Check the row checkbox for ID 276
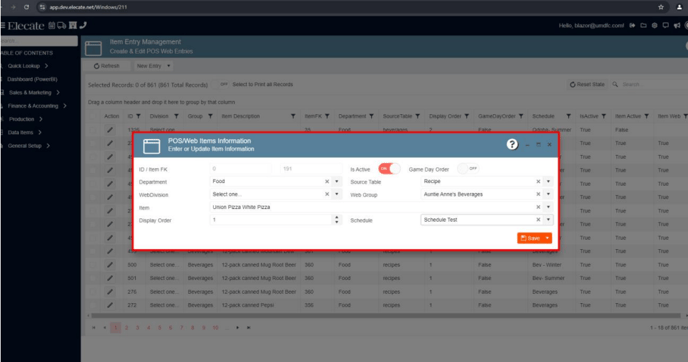 pos(92,292)
